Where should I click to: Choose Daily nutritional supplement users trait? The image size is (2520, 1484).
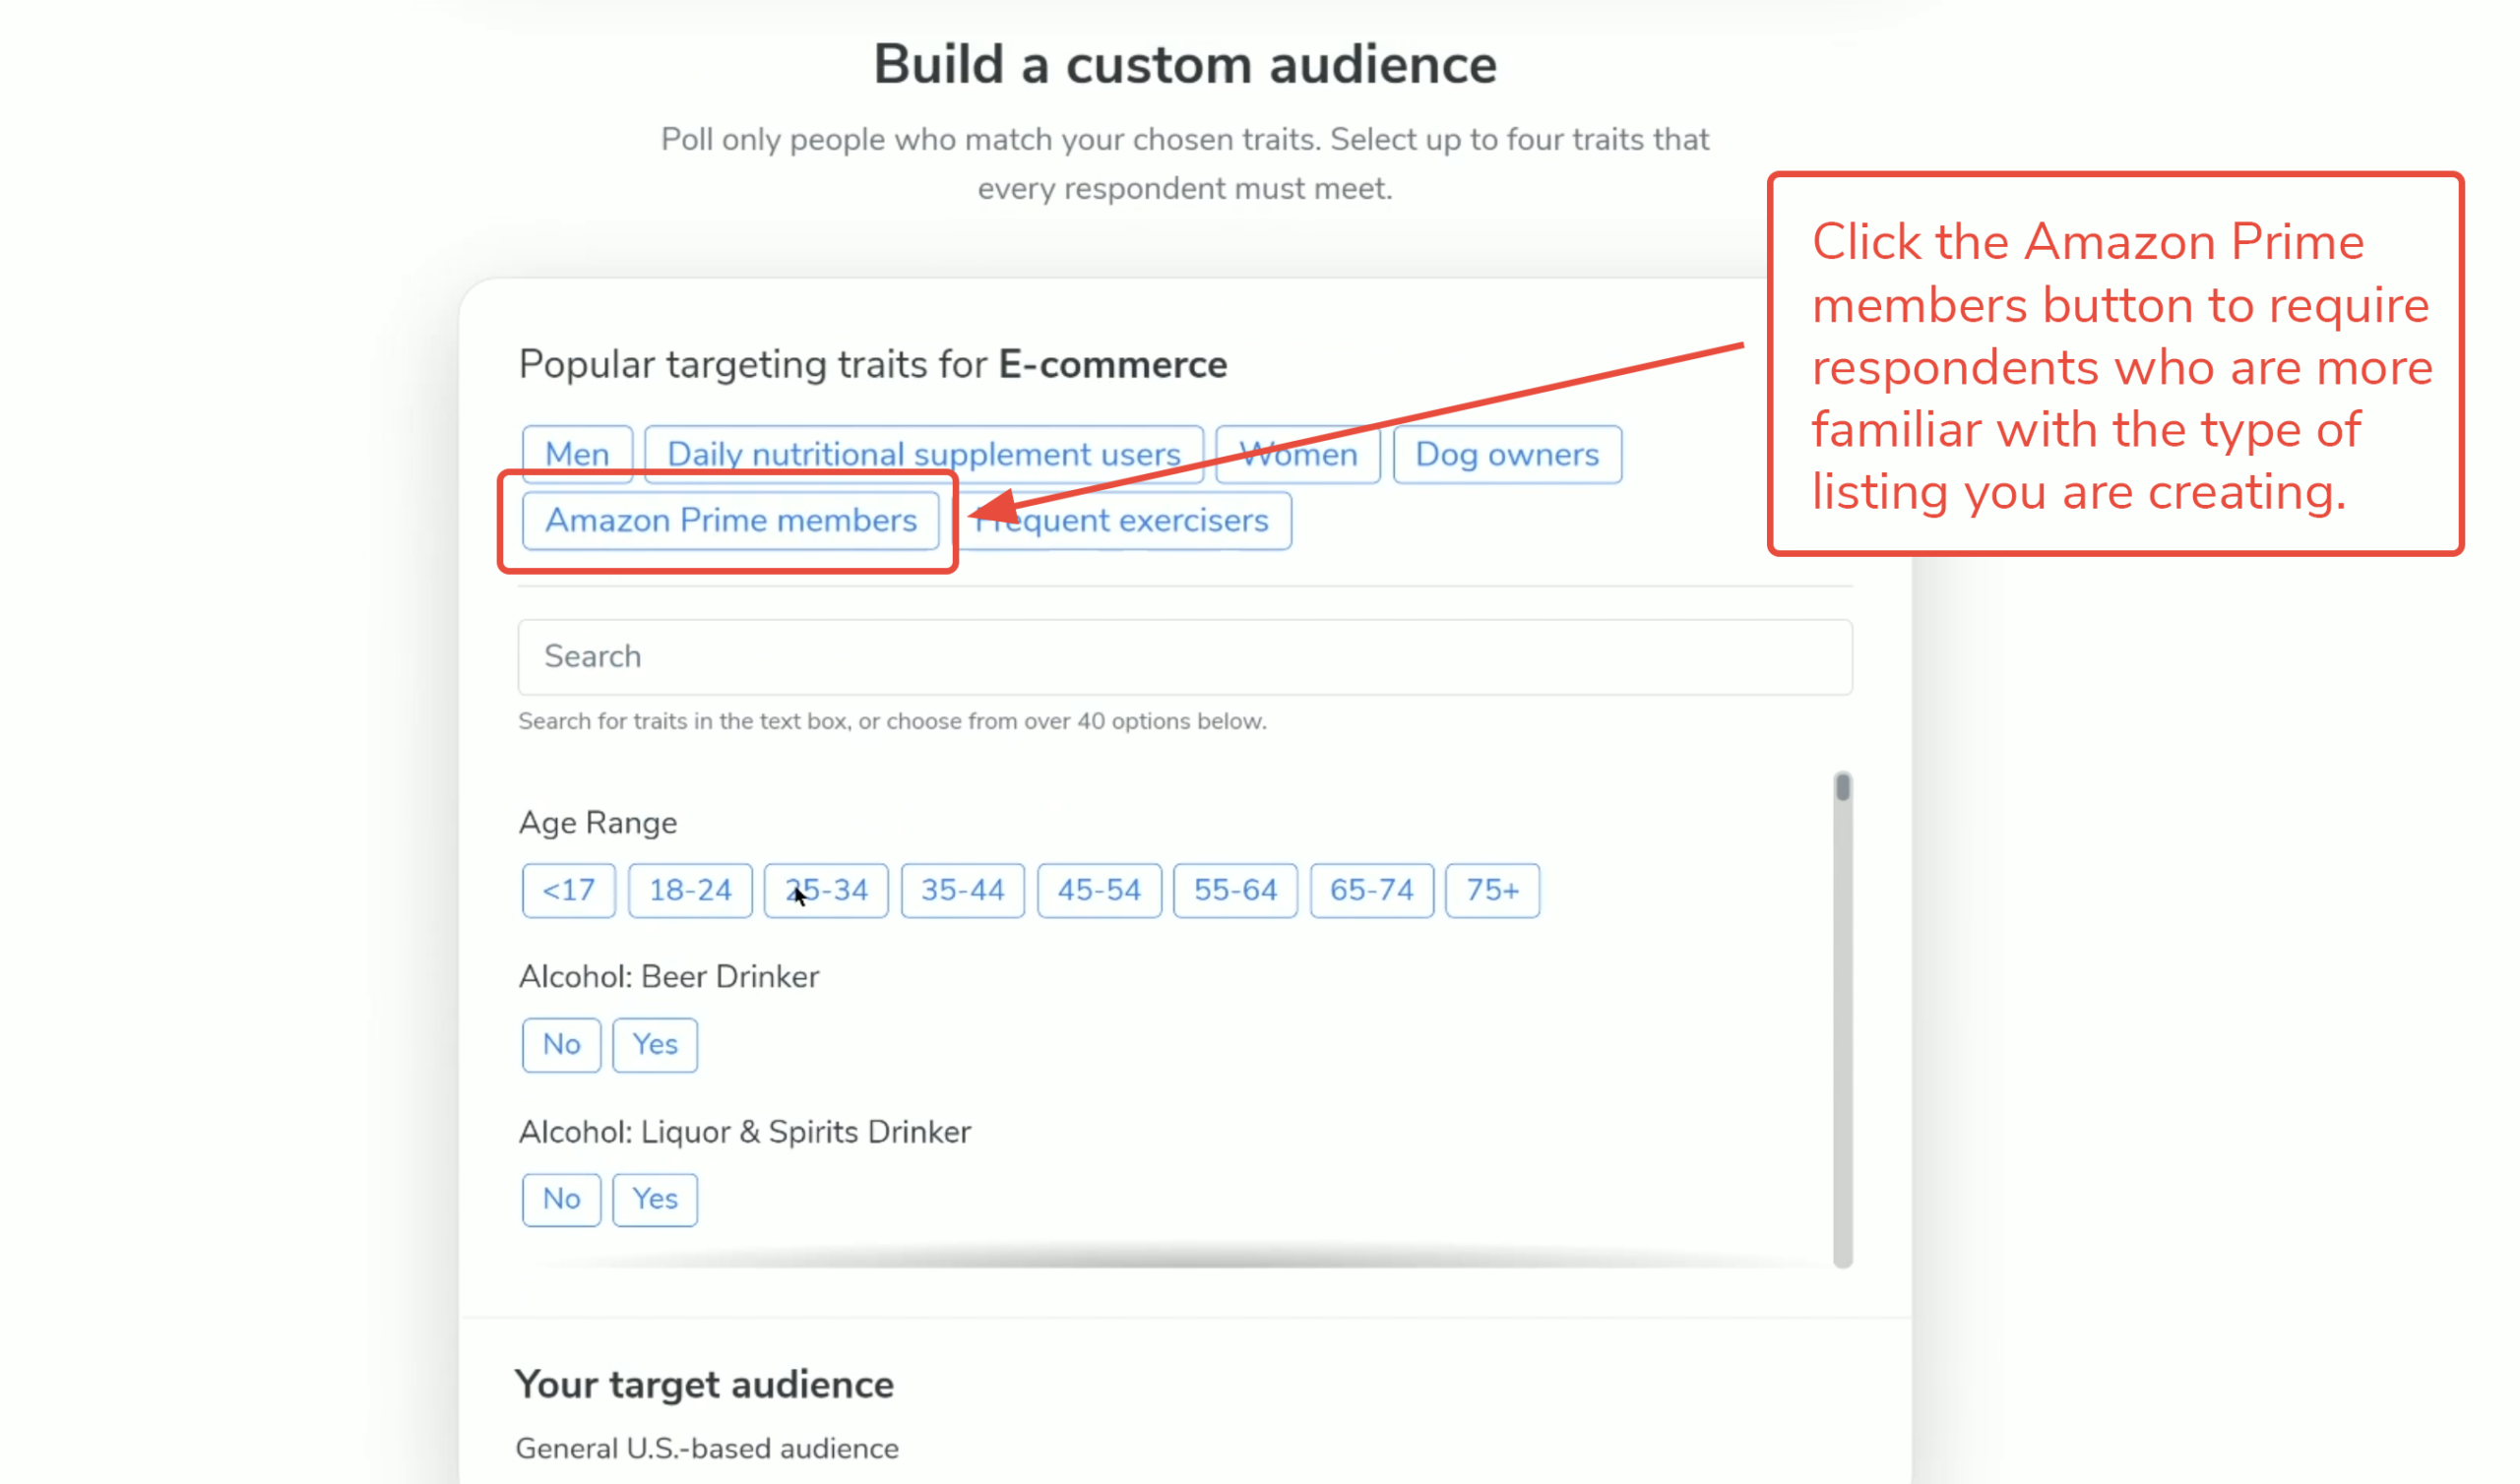[923, 454]
